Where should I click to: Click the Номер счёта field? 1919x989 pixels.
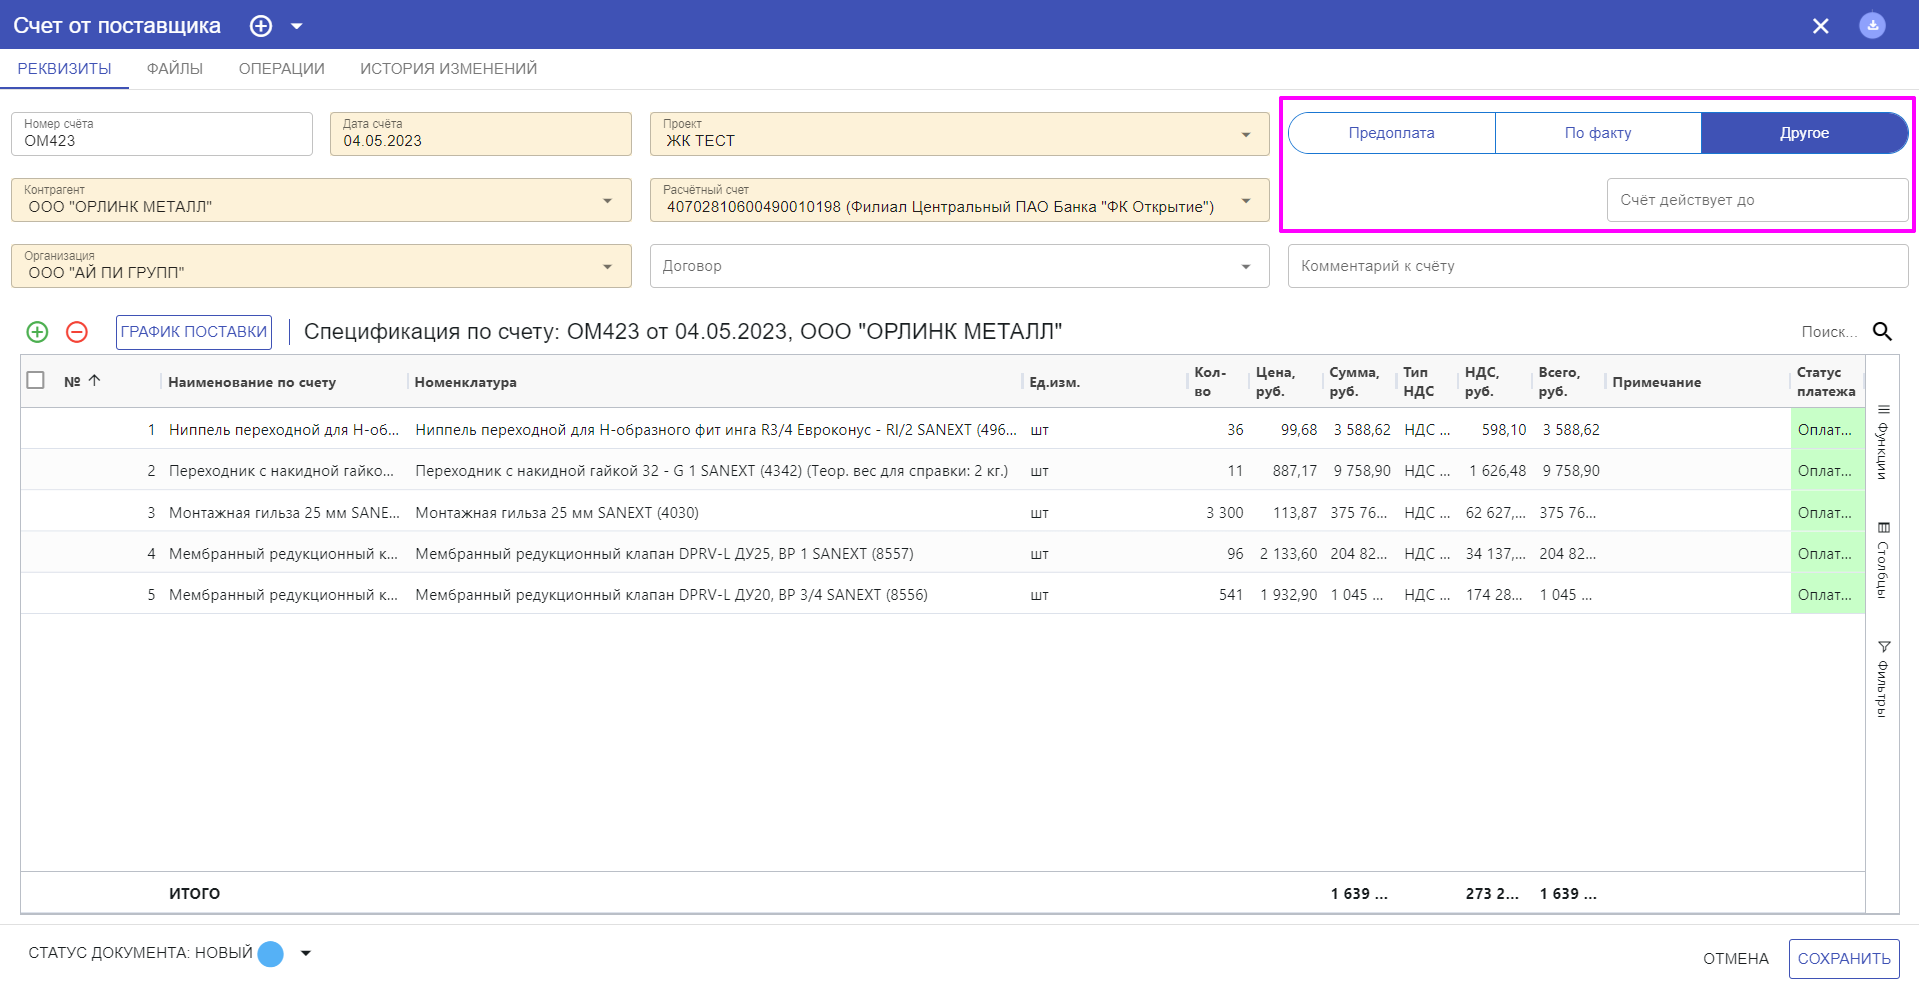162,134
